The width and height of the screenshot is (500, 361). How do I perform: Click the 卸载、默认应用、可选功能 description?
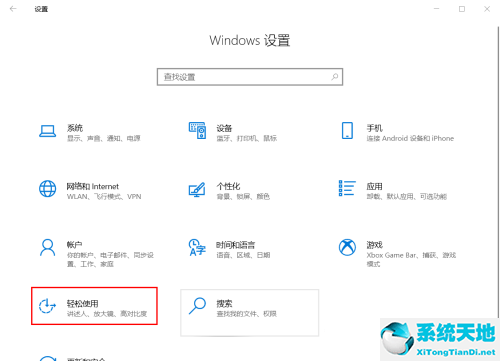point(407,197)
